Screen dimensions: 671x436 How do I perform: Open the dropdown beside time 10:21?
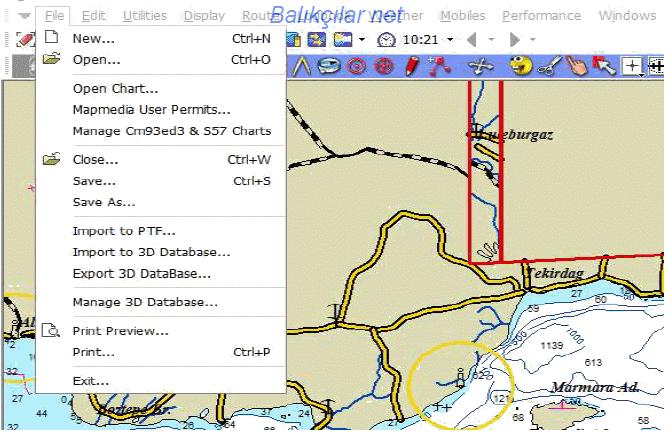(450, 40)
